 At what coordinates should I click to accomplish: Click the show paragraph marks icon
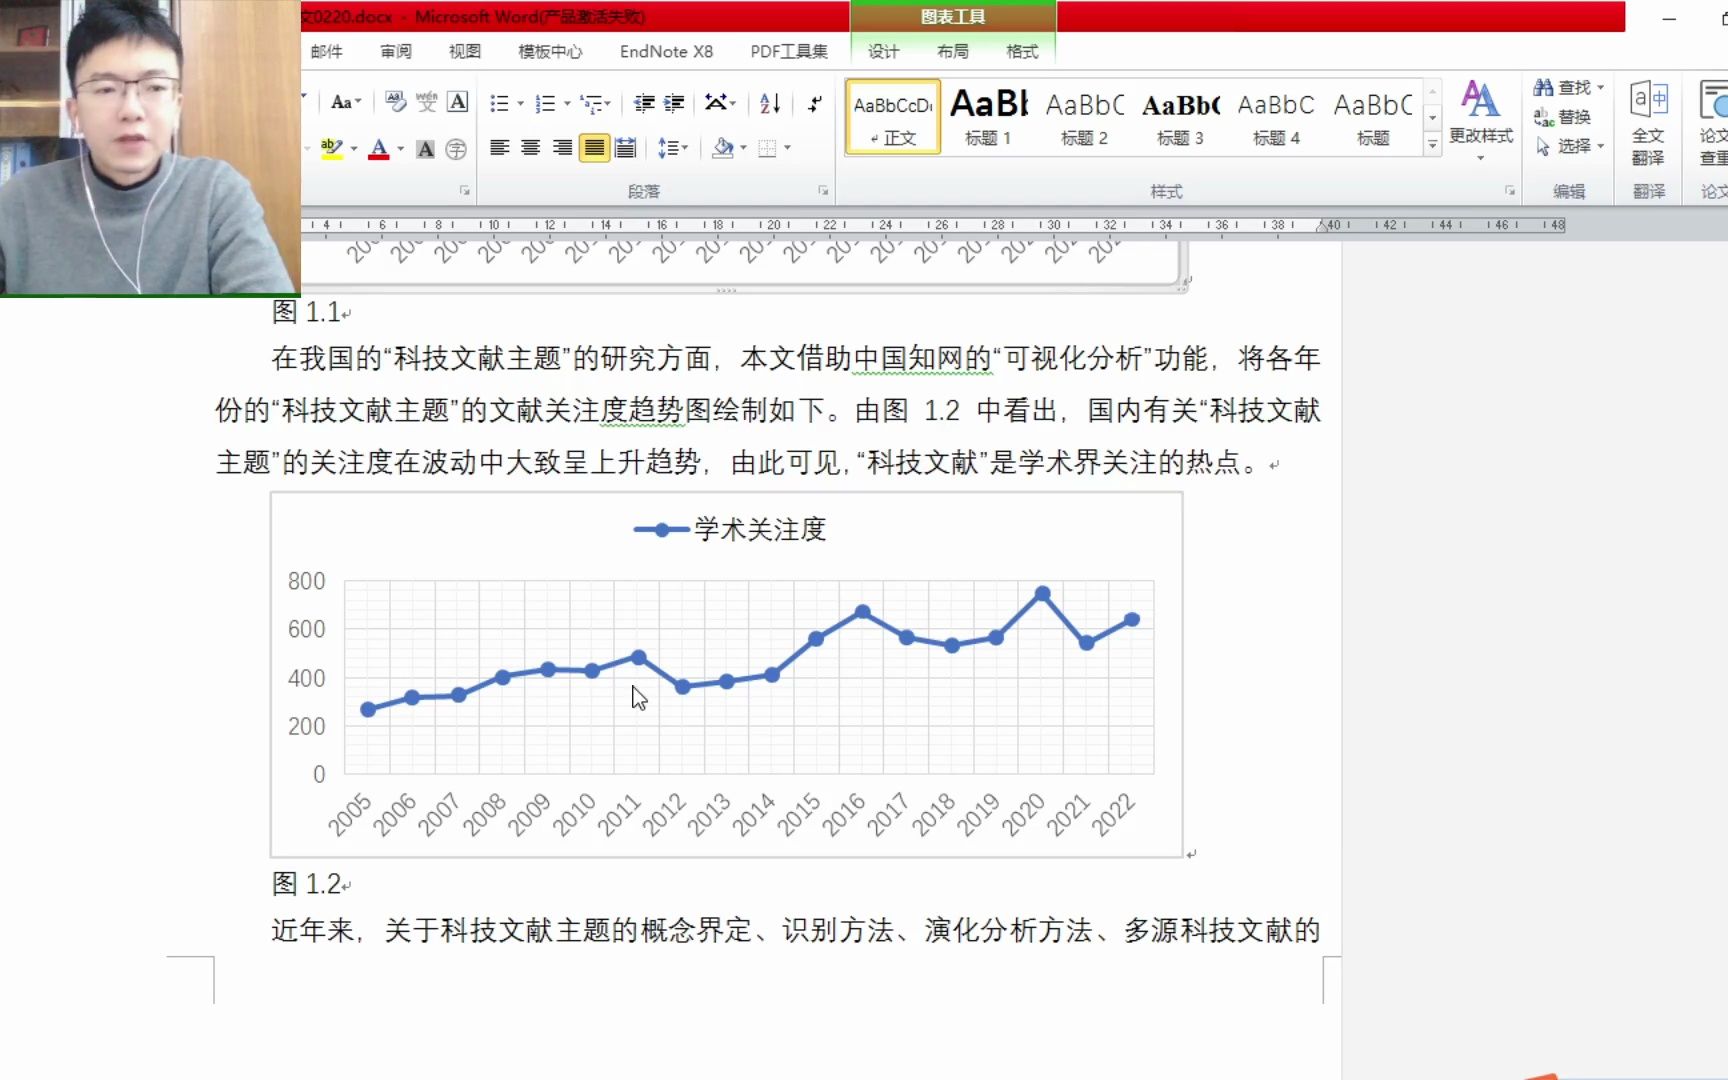(x=815, y=106)
